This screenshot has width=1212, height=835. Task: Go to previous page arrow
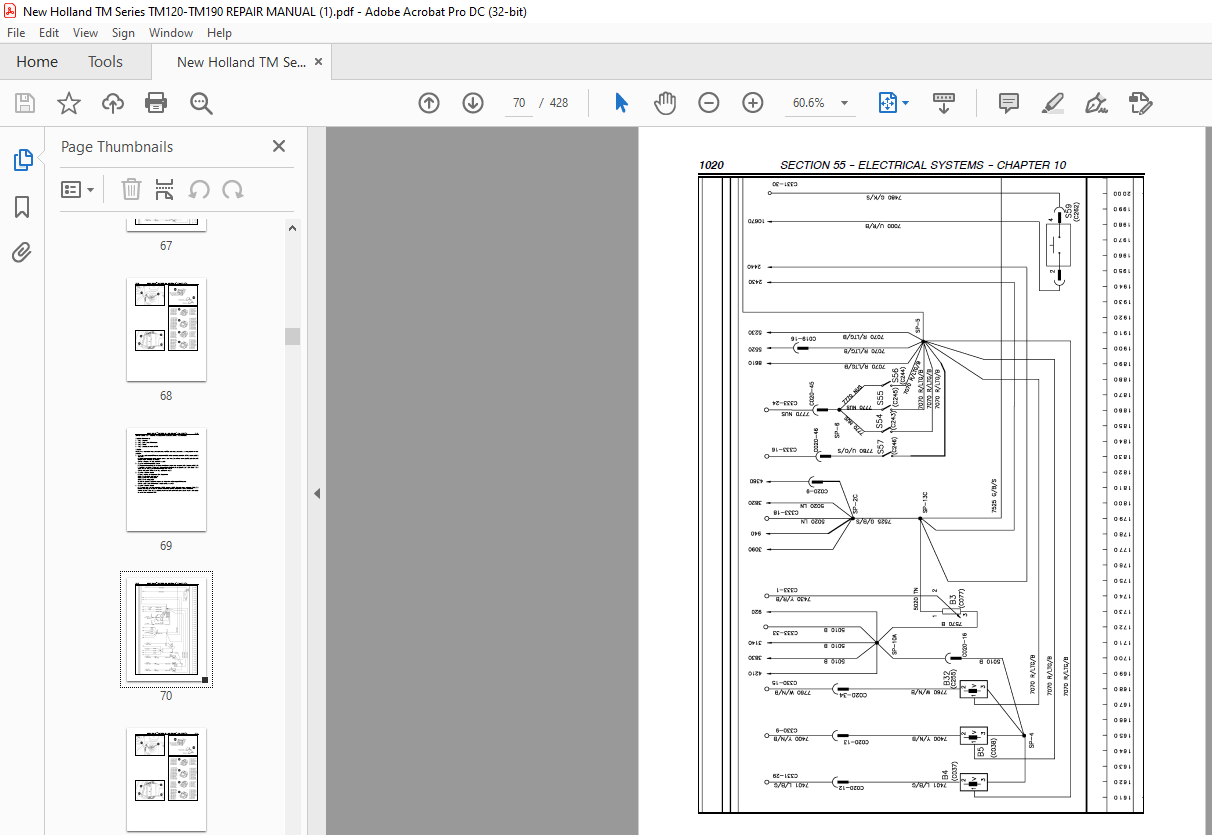[429, 103]
